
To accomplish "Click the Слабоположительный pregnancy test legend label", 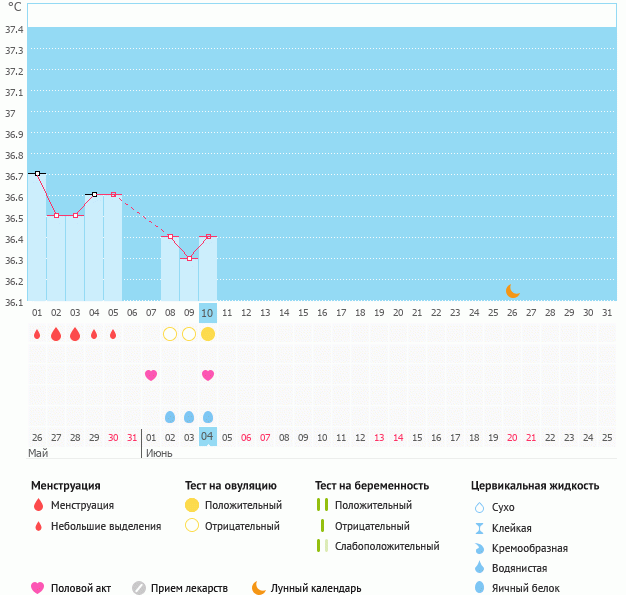I will [x=387, y=546].
